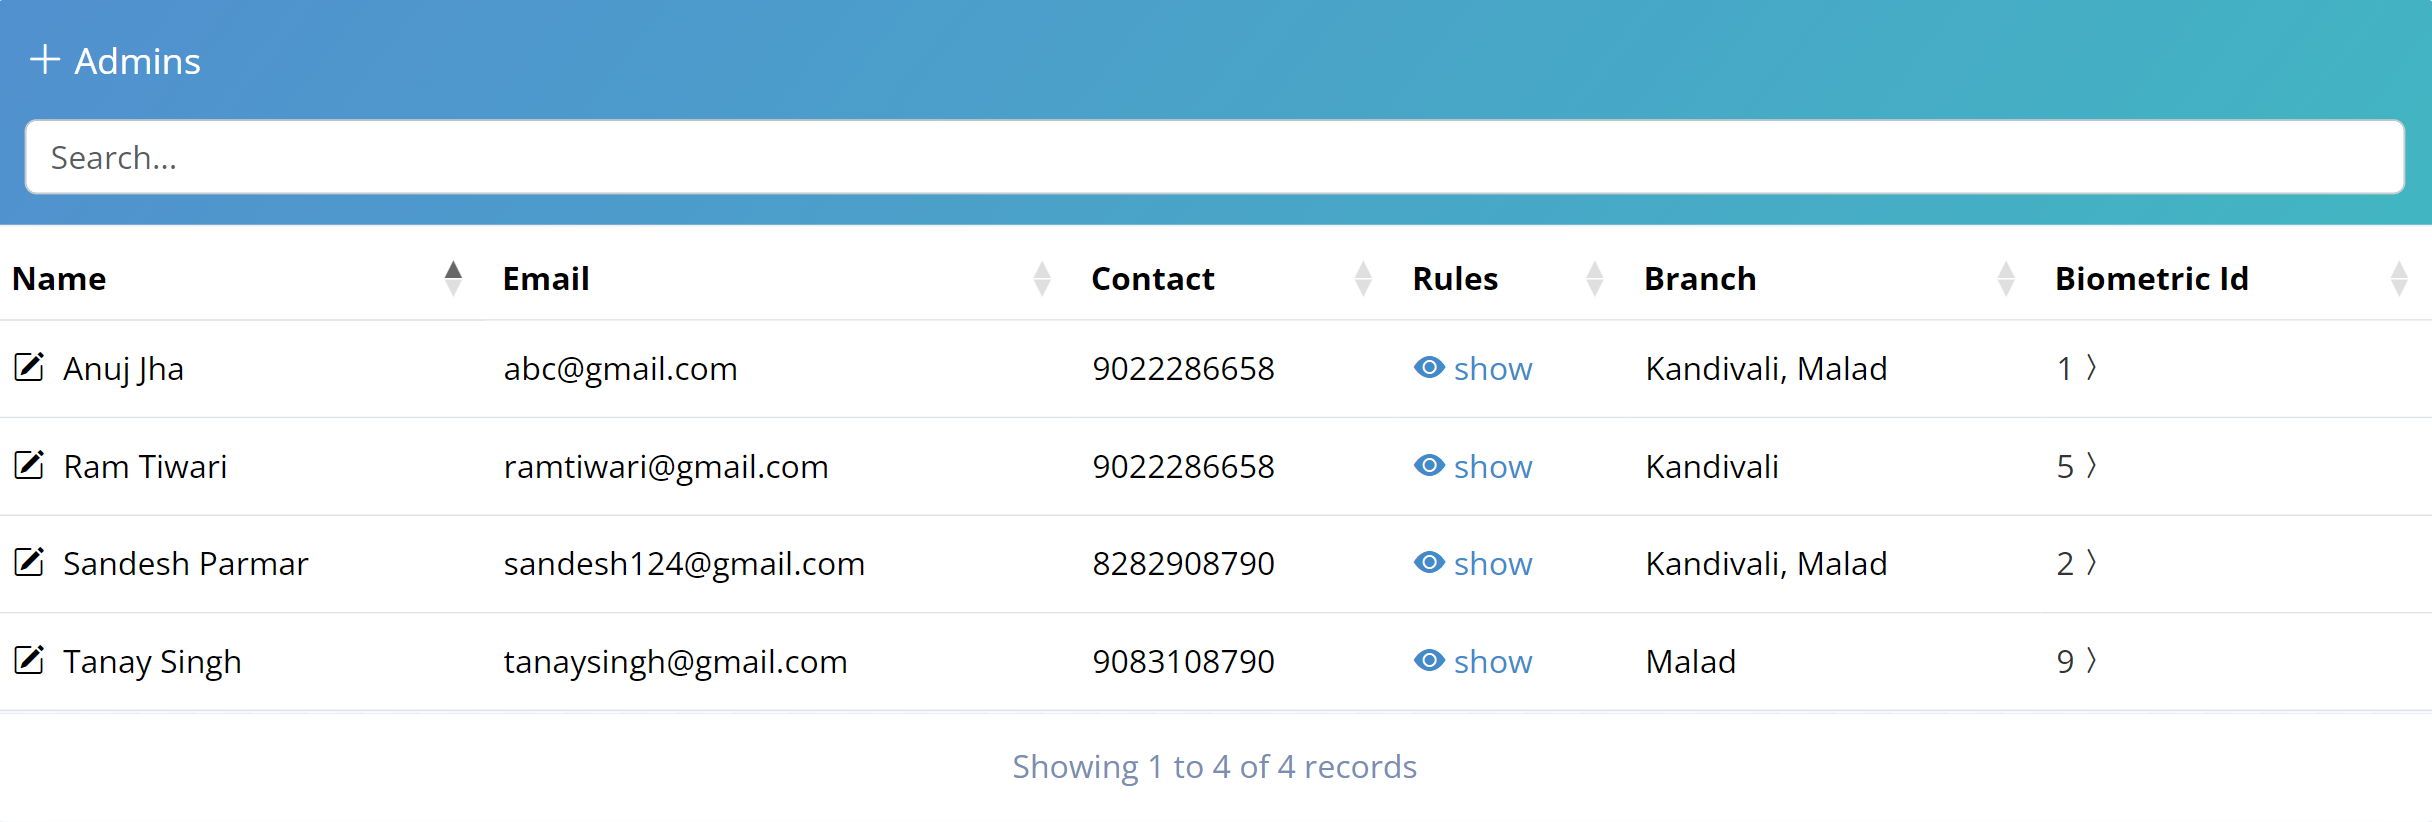Click email sandesh124@gmail.com
This screenshot has width=2432, height=822.
(x=684, y=564)
